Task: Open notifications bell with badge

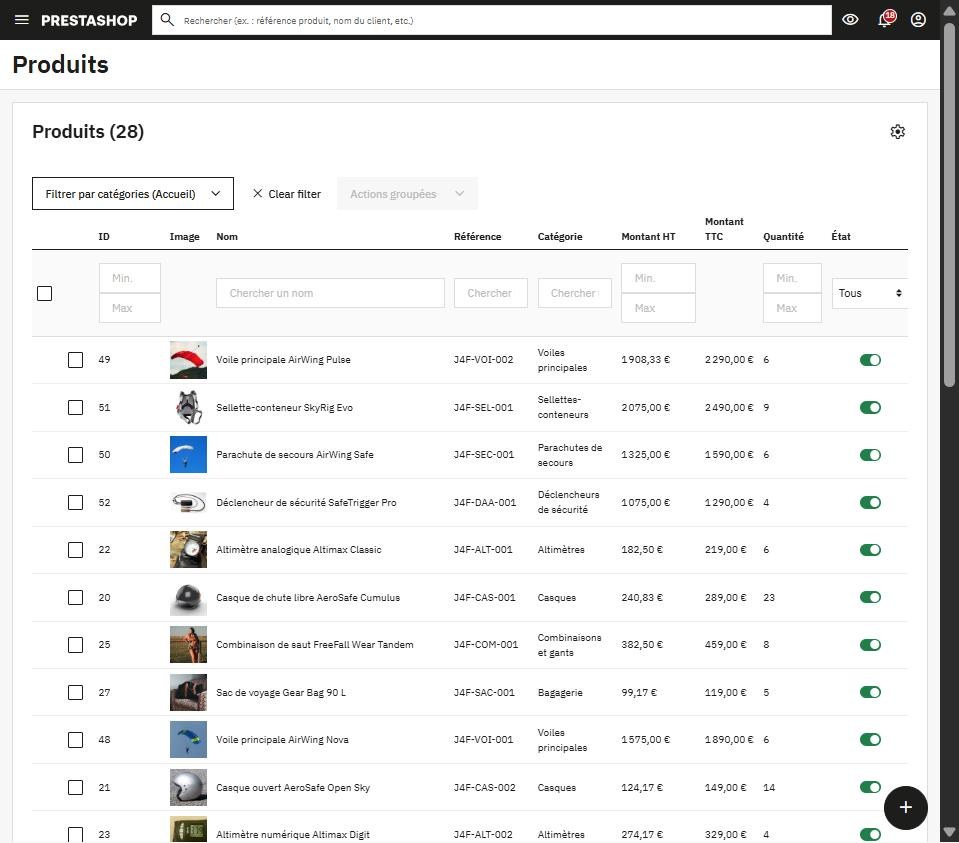Action: pos(885,19)
